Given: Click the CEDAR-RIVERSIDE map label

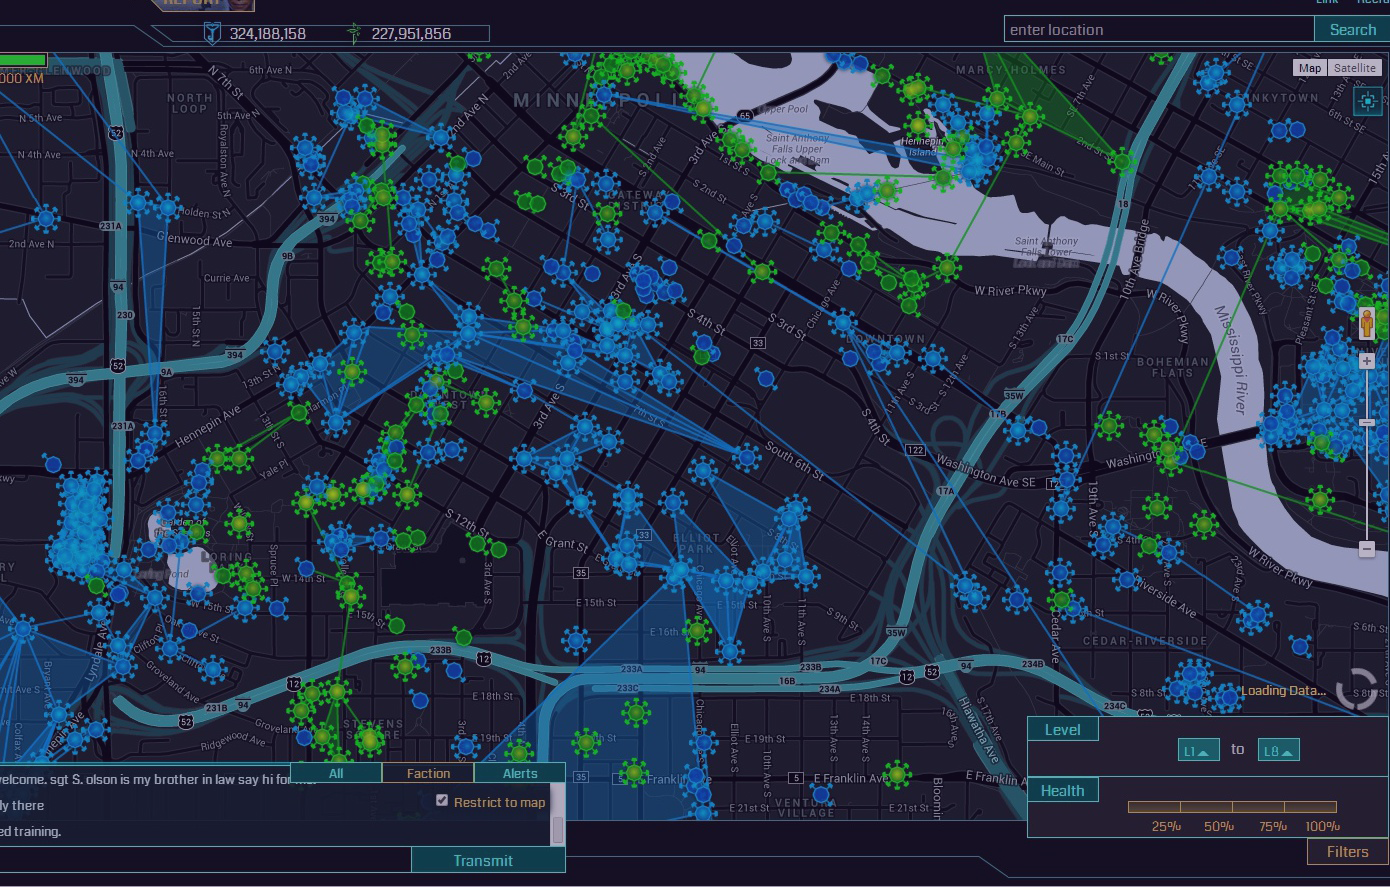Looking at the screenshot, I should click(1146, 640).
